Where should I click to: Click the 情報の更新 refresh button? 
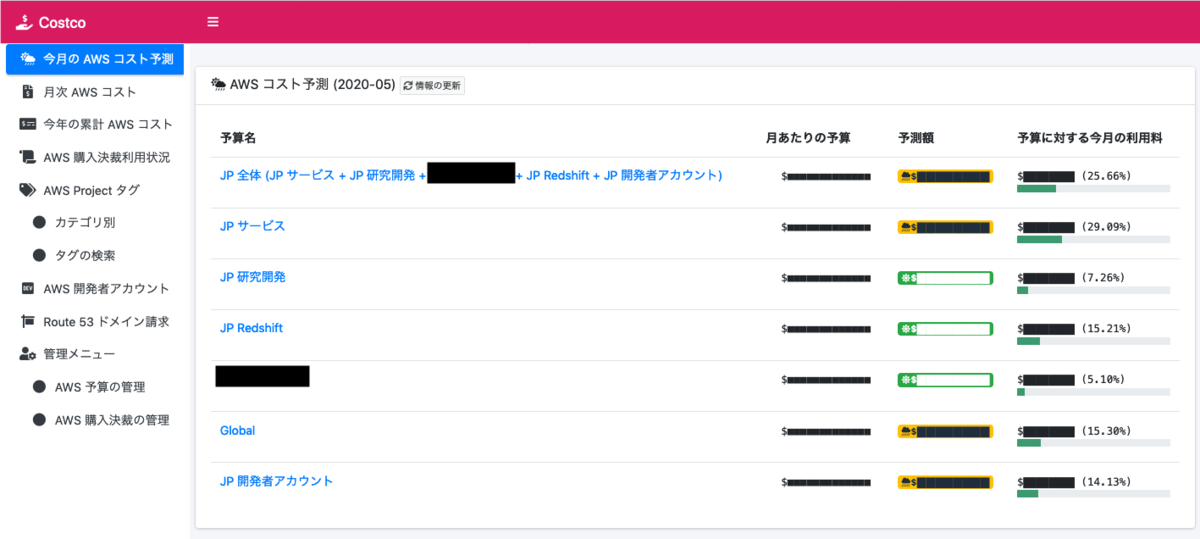tap(432, 86)
